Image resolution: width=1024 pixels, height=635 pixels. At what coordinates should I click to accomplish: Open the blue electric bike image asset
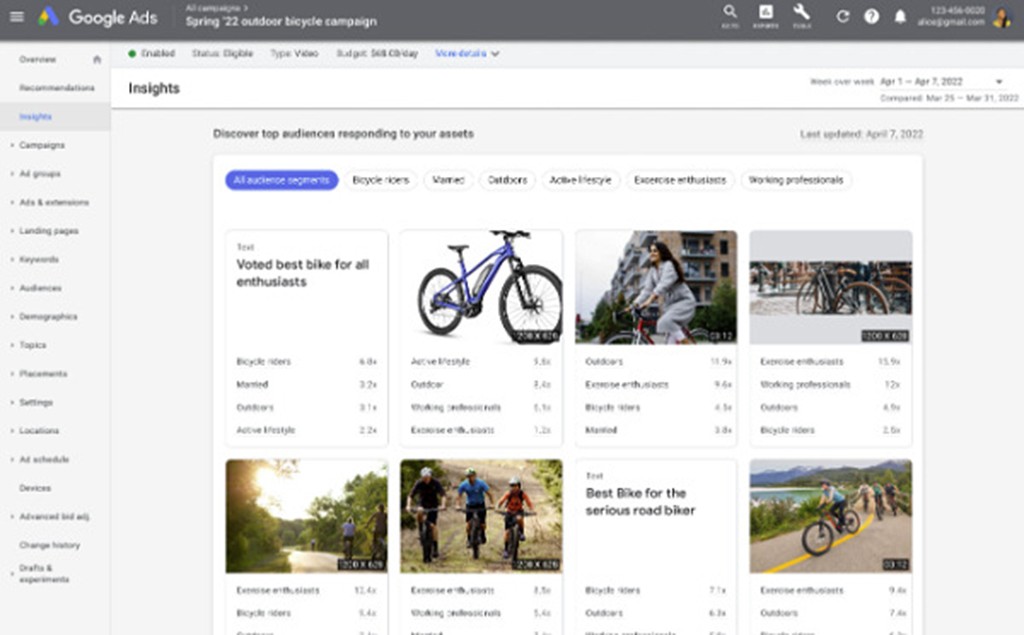481,287
